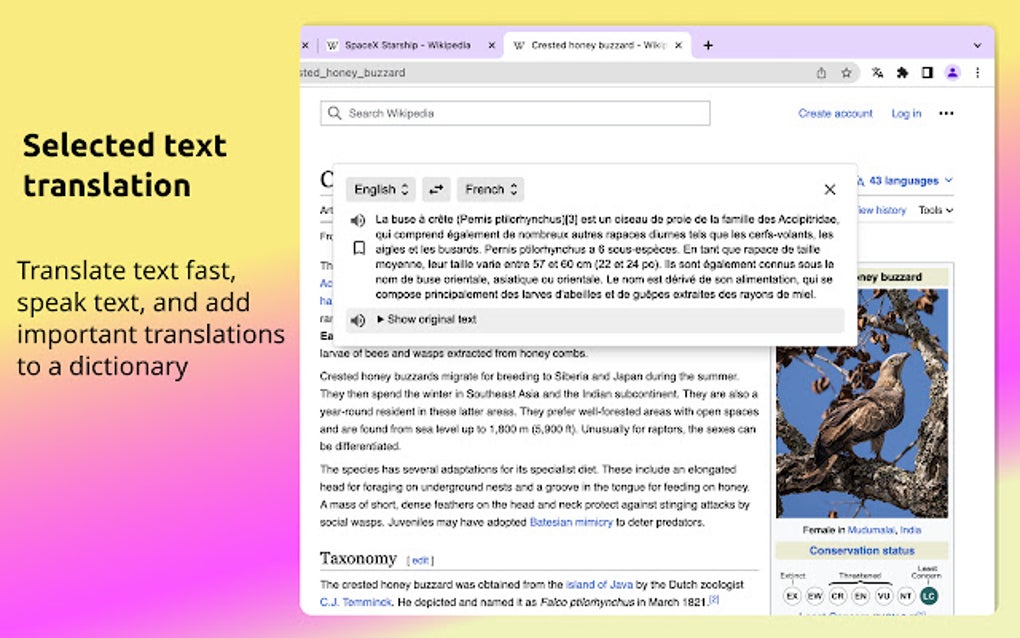
Task: Swap translation languages with arrows icon
Action: coord(435,189)
